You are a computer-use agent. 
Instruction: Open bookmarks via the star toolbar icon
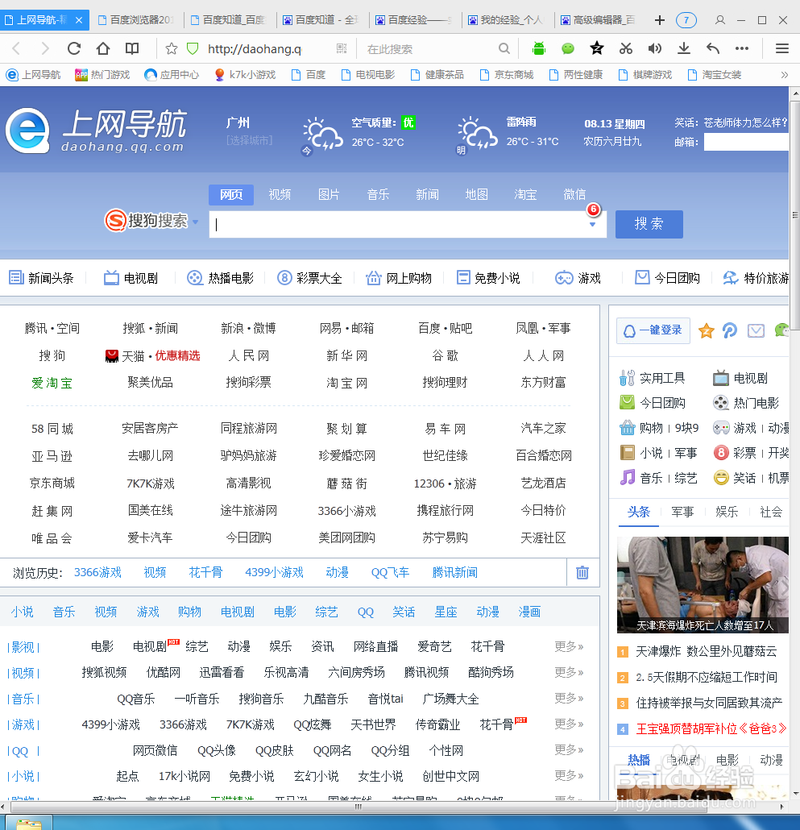(596, 47)
